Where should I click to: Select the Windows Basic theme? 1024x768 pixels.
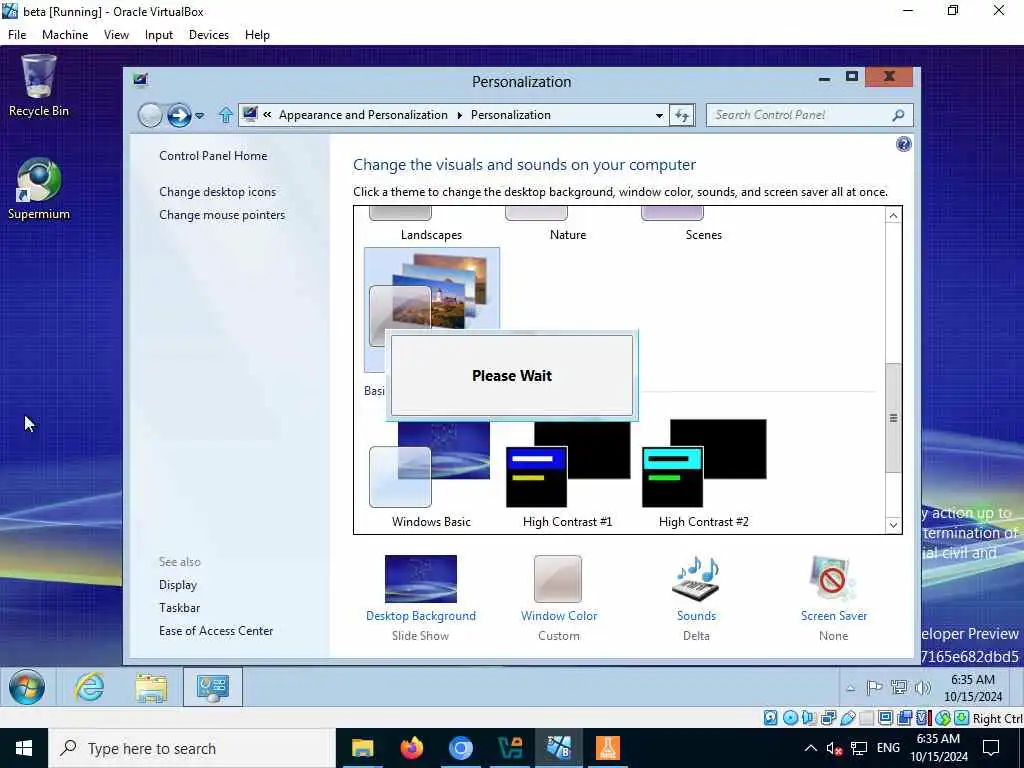point(431,475)
